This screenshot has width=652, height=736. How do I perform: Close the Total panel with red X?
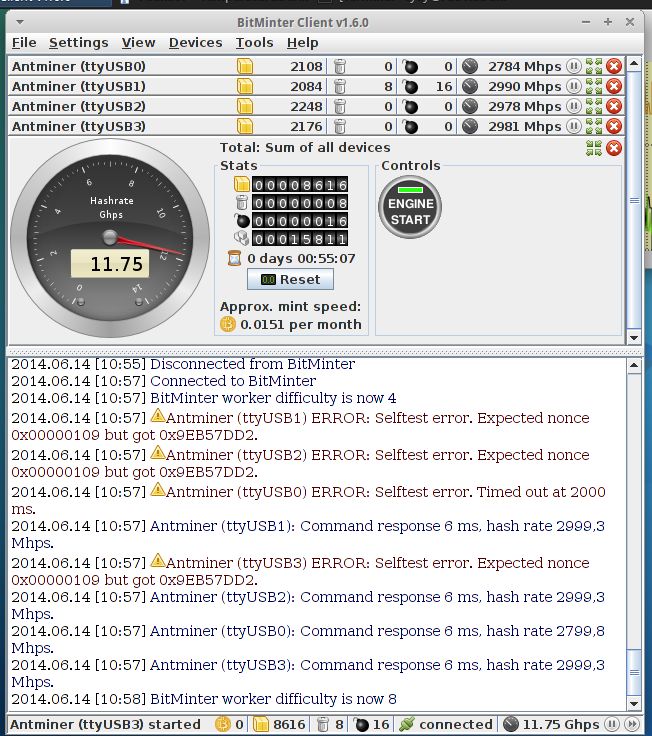pos(614,148)
